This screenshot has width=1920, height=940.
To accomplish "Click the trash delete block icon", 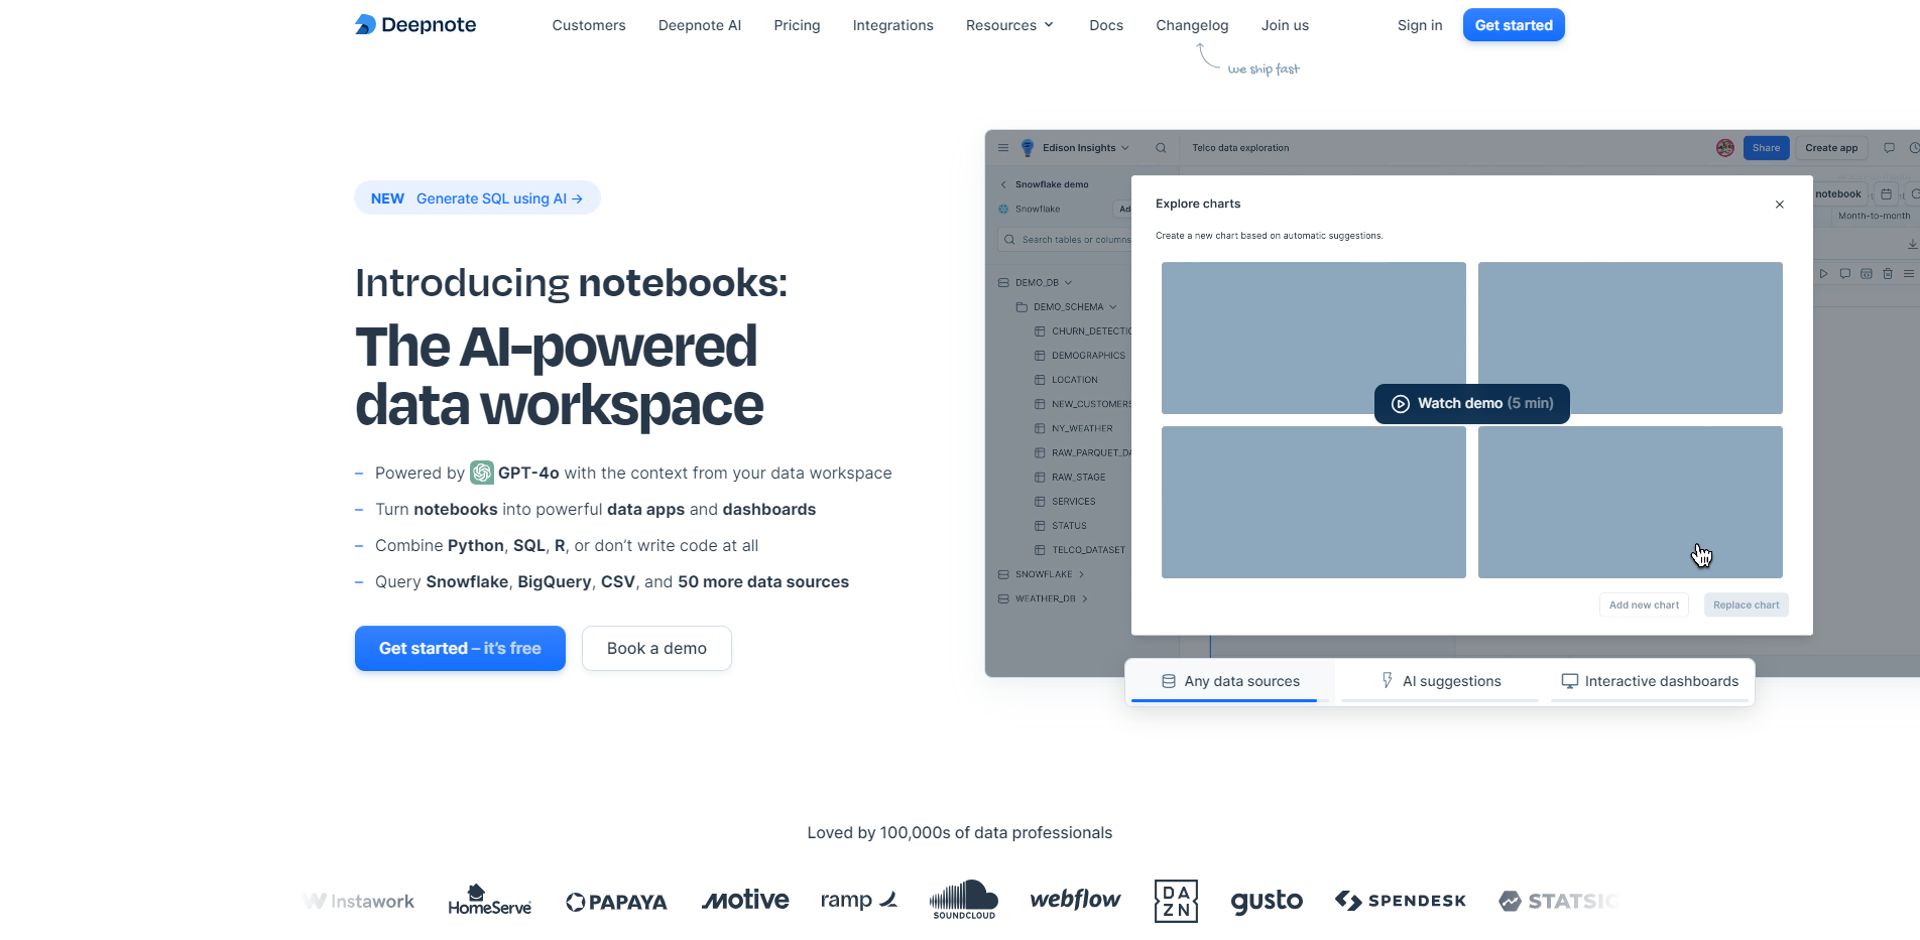I will 1888,274.
